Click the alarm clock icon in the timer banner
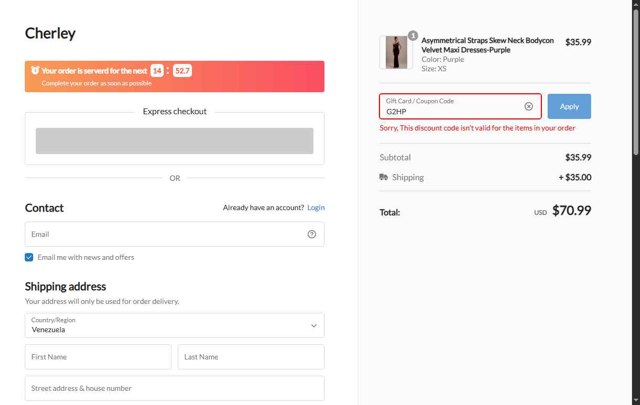Screen dimensions: 640x405 (x=35, y=70)
